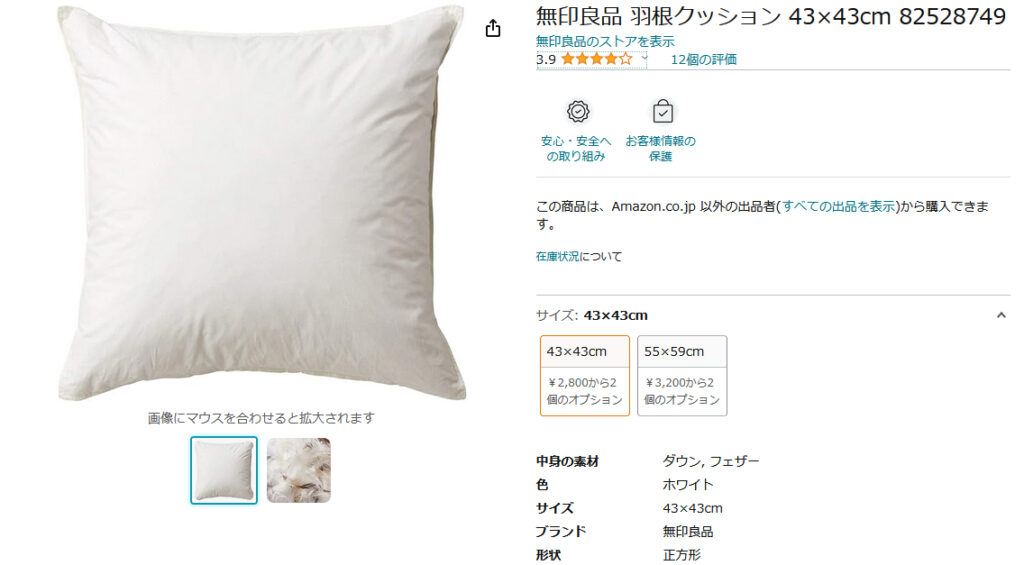Click the safety initiatives badge icon
The image size is (1024, 565).
click(x=576, y=111)
